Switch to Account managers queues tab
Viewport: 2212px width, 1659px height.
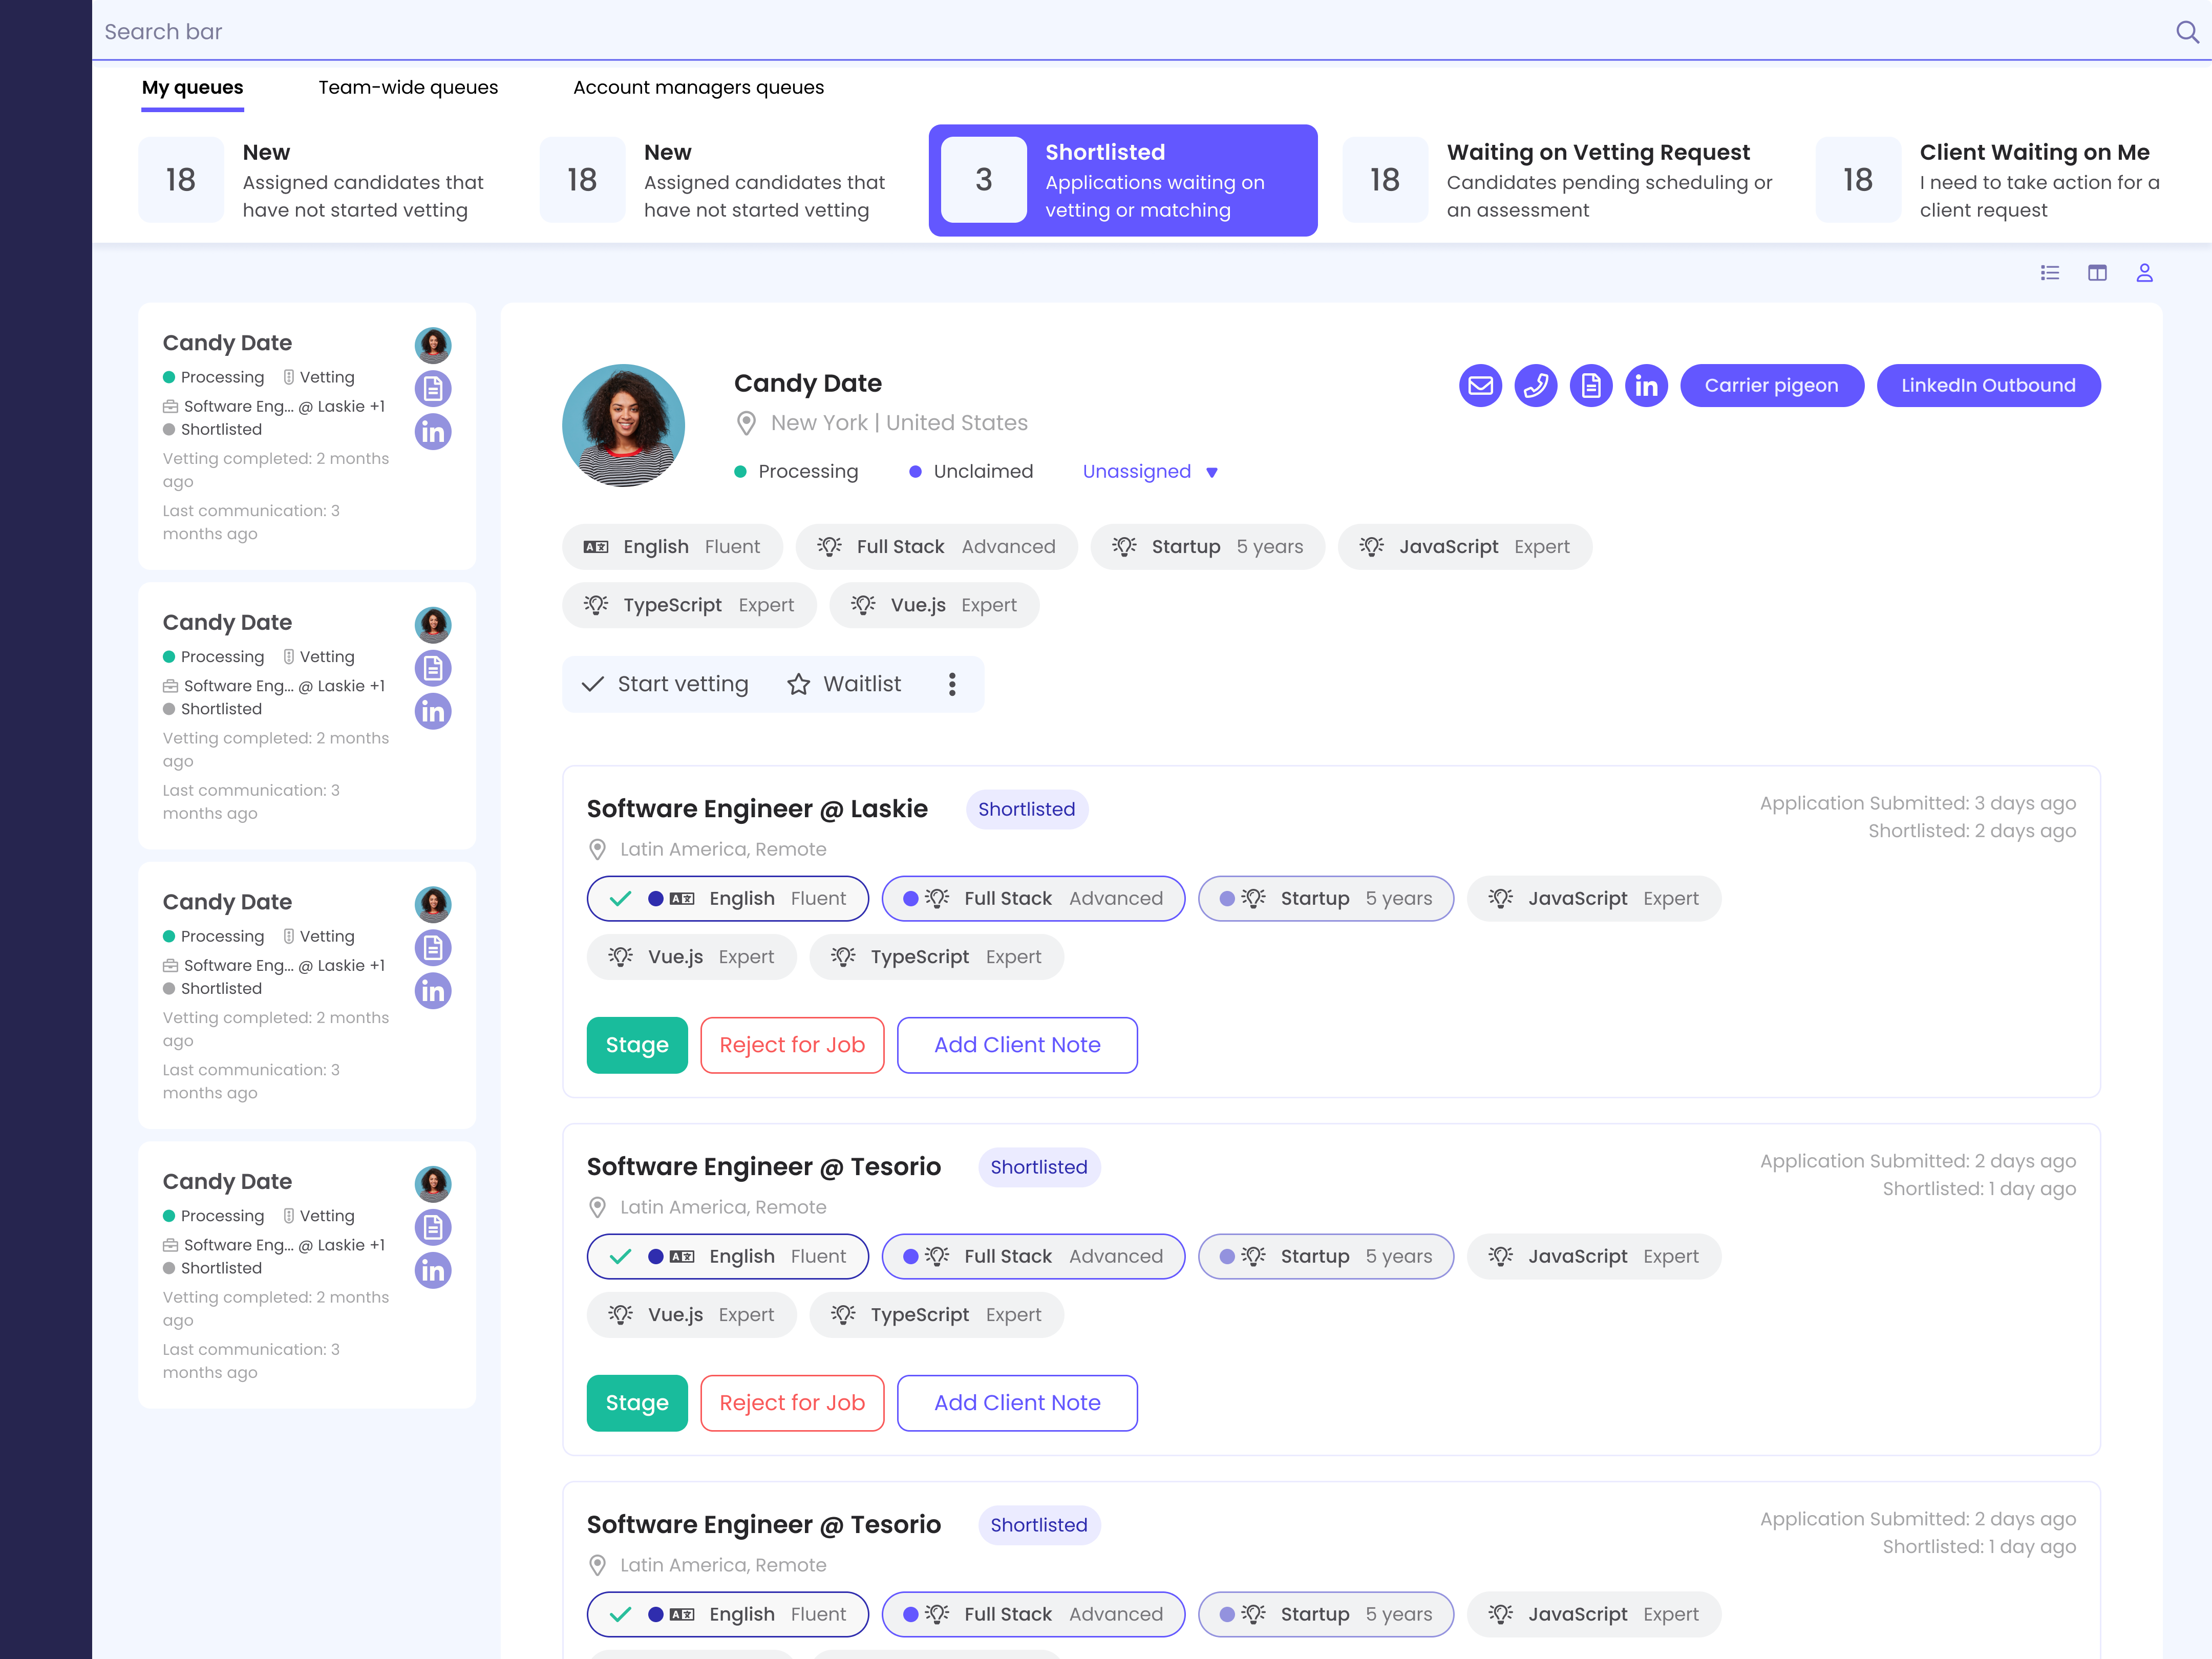click(x=698, y=88)
